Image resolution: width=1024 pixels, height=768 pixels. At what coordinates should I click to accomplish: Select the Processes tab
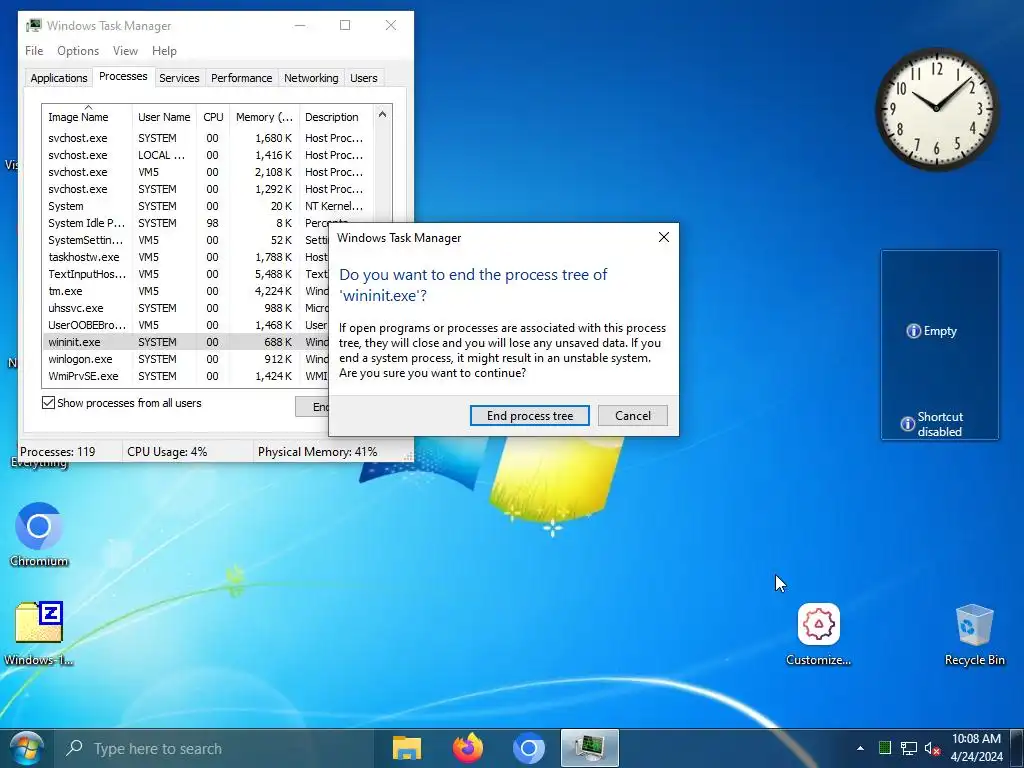(123, 76)
